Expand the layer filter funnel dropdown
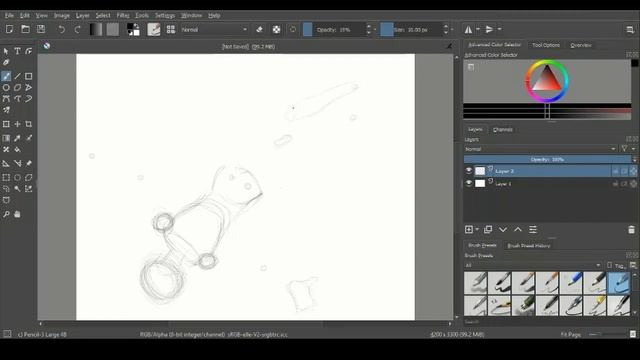The image size is (640, 360). [627, 149]
